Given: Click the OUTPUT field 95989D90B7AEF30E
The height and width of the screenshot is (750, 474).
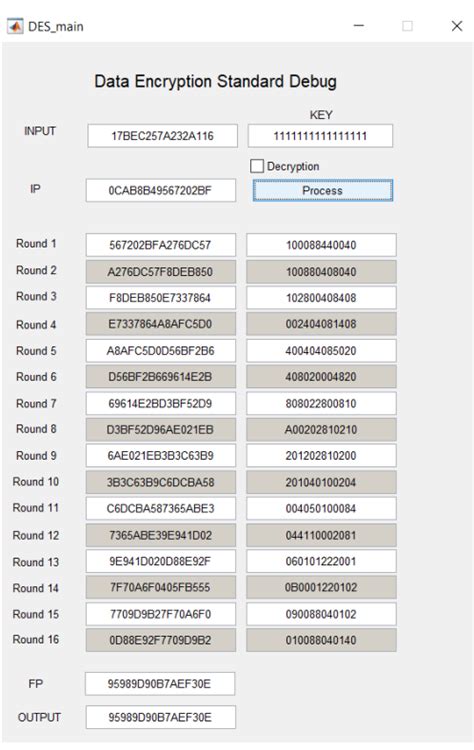Looking at the screenshot, I should [x=161, y=717].
